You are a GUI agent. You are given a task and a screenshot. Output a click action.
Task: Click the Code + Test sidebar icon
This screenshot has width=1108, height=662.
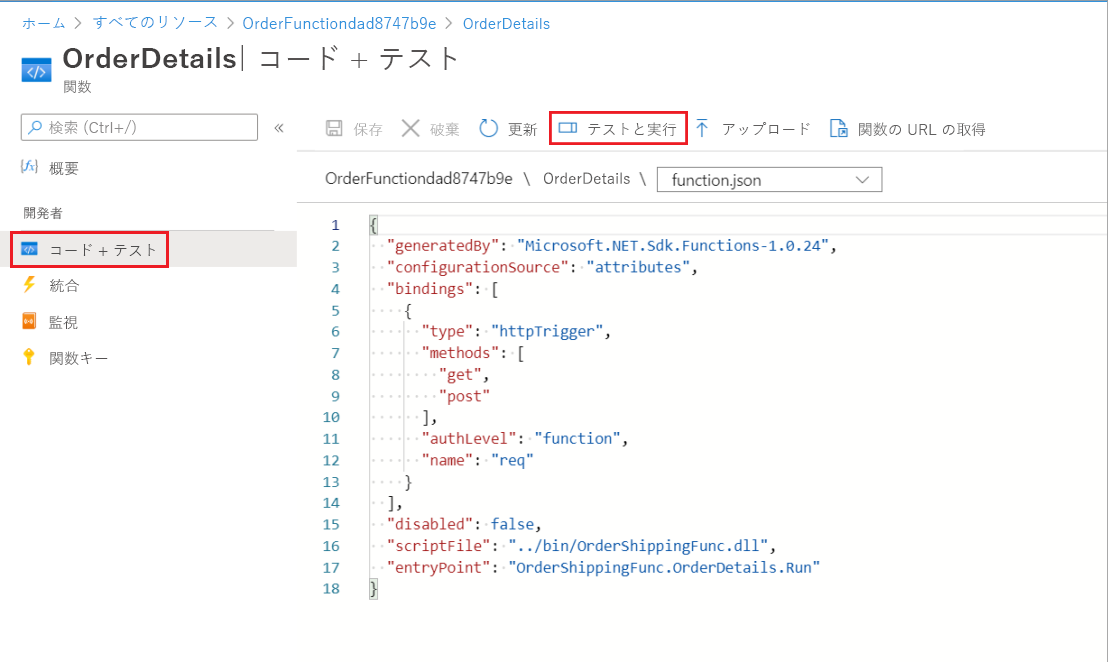[x=29, y=249]
